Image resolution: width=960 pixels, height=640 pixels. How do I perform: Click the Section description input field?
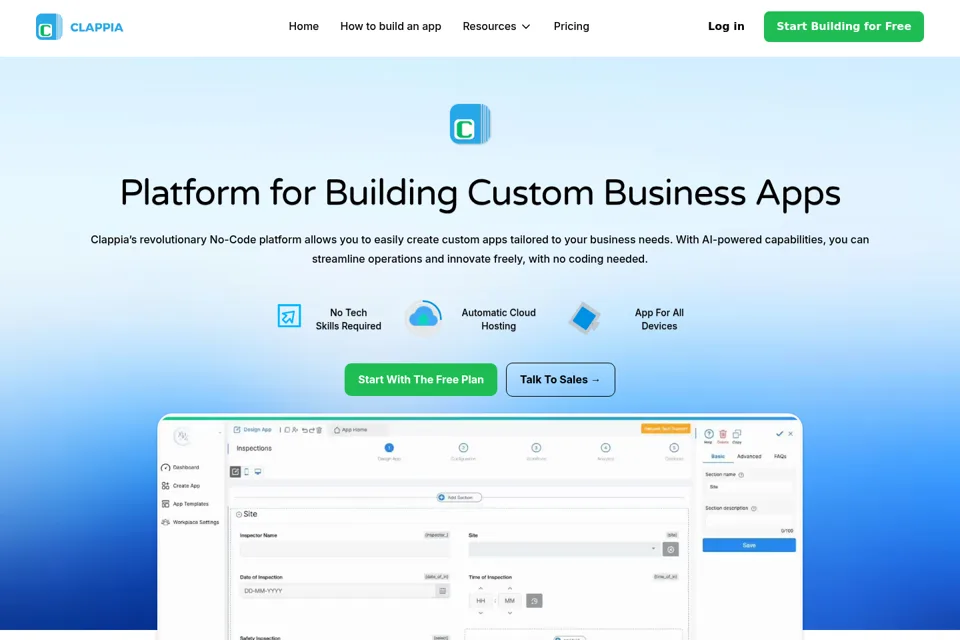tap(749, 521)
